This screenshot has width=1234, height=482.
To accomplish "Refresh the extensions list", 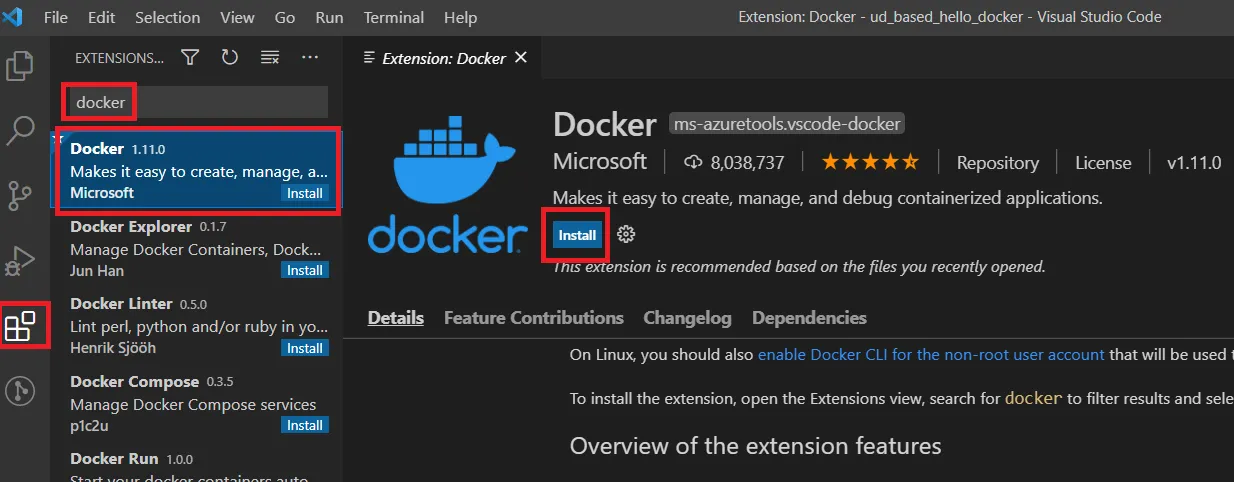I will [x=230, y=58].
